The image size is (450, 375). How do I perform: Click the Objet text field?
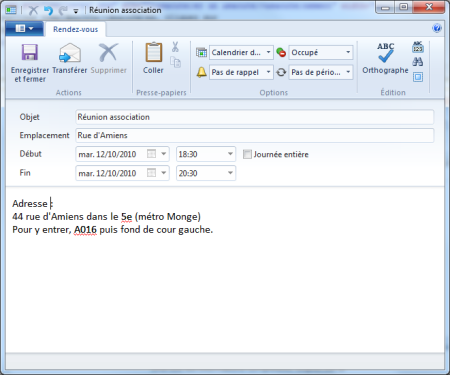[255, 117]
